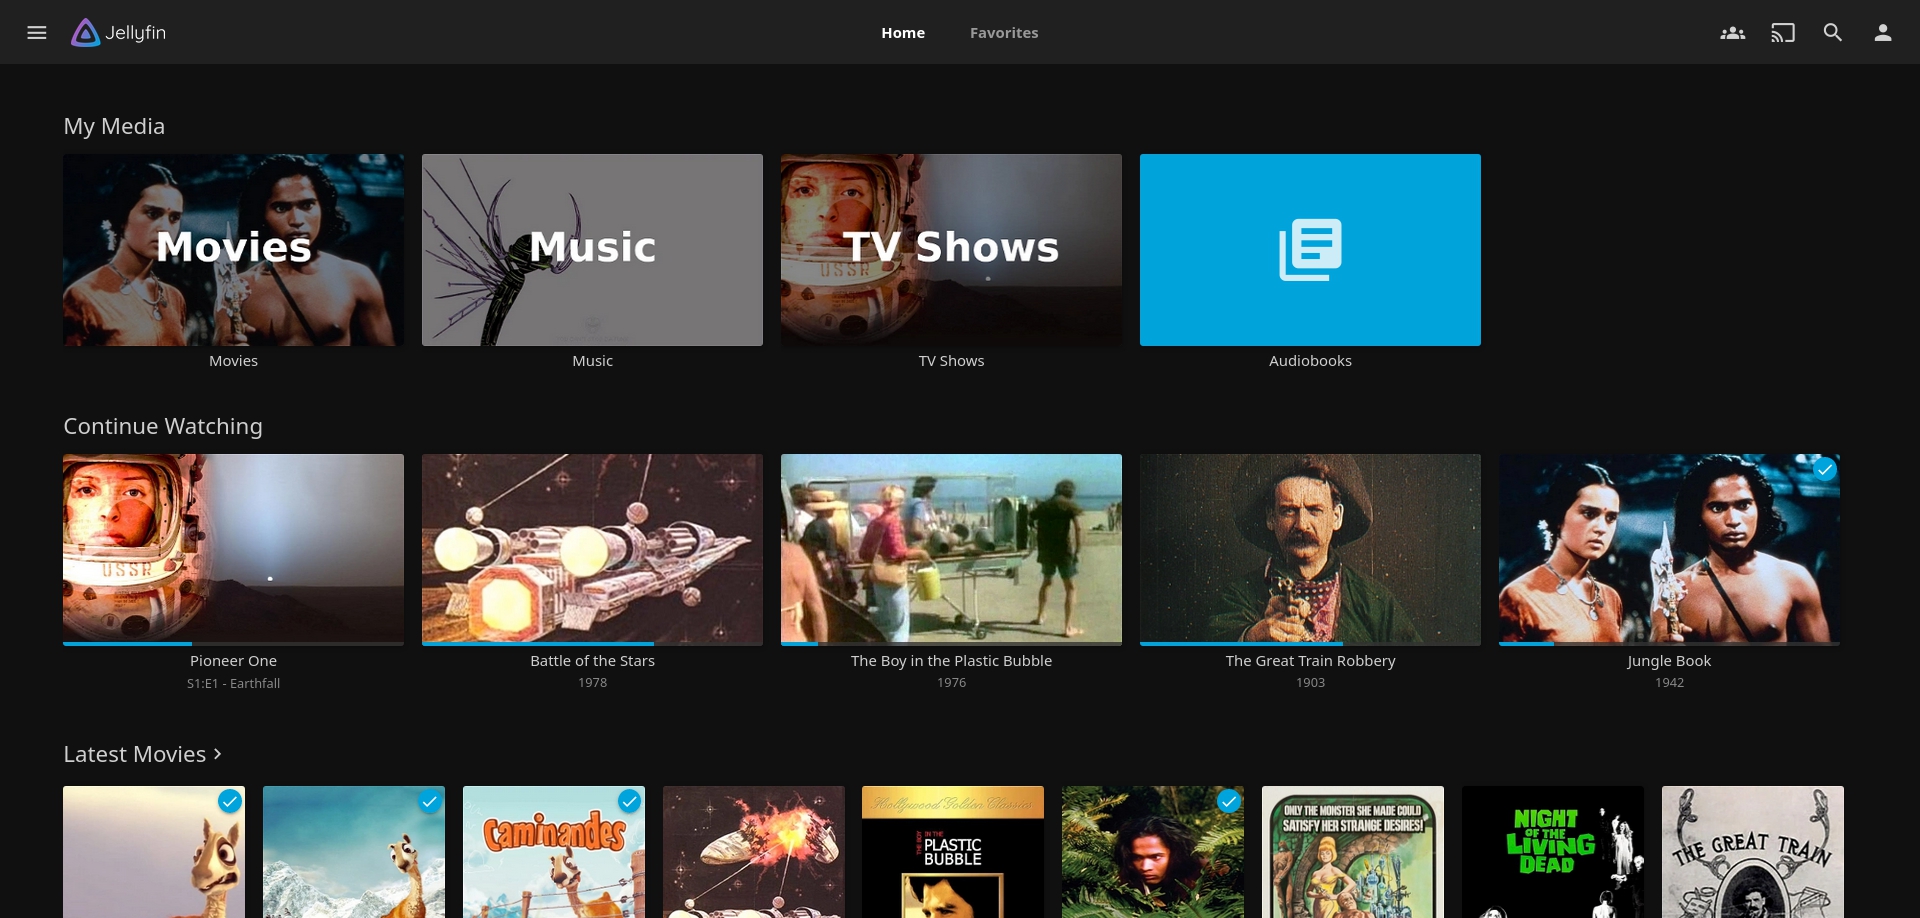Screen dimensions: 1920x918
Task: Click the Pioneer One progress bar
Action: point(234,644)
